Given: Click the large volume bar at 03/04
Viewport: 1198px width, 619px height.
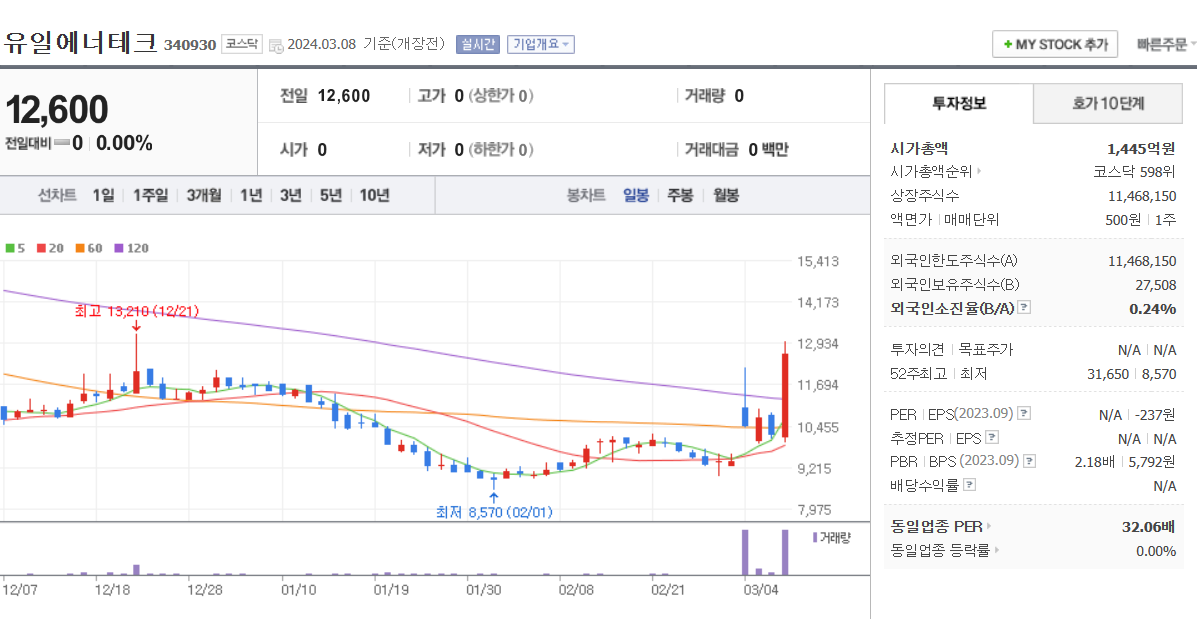Looking at the screenshot, I should click(746, 552).
